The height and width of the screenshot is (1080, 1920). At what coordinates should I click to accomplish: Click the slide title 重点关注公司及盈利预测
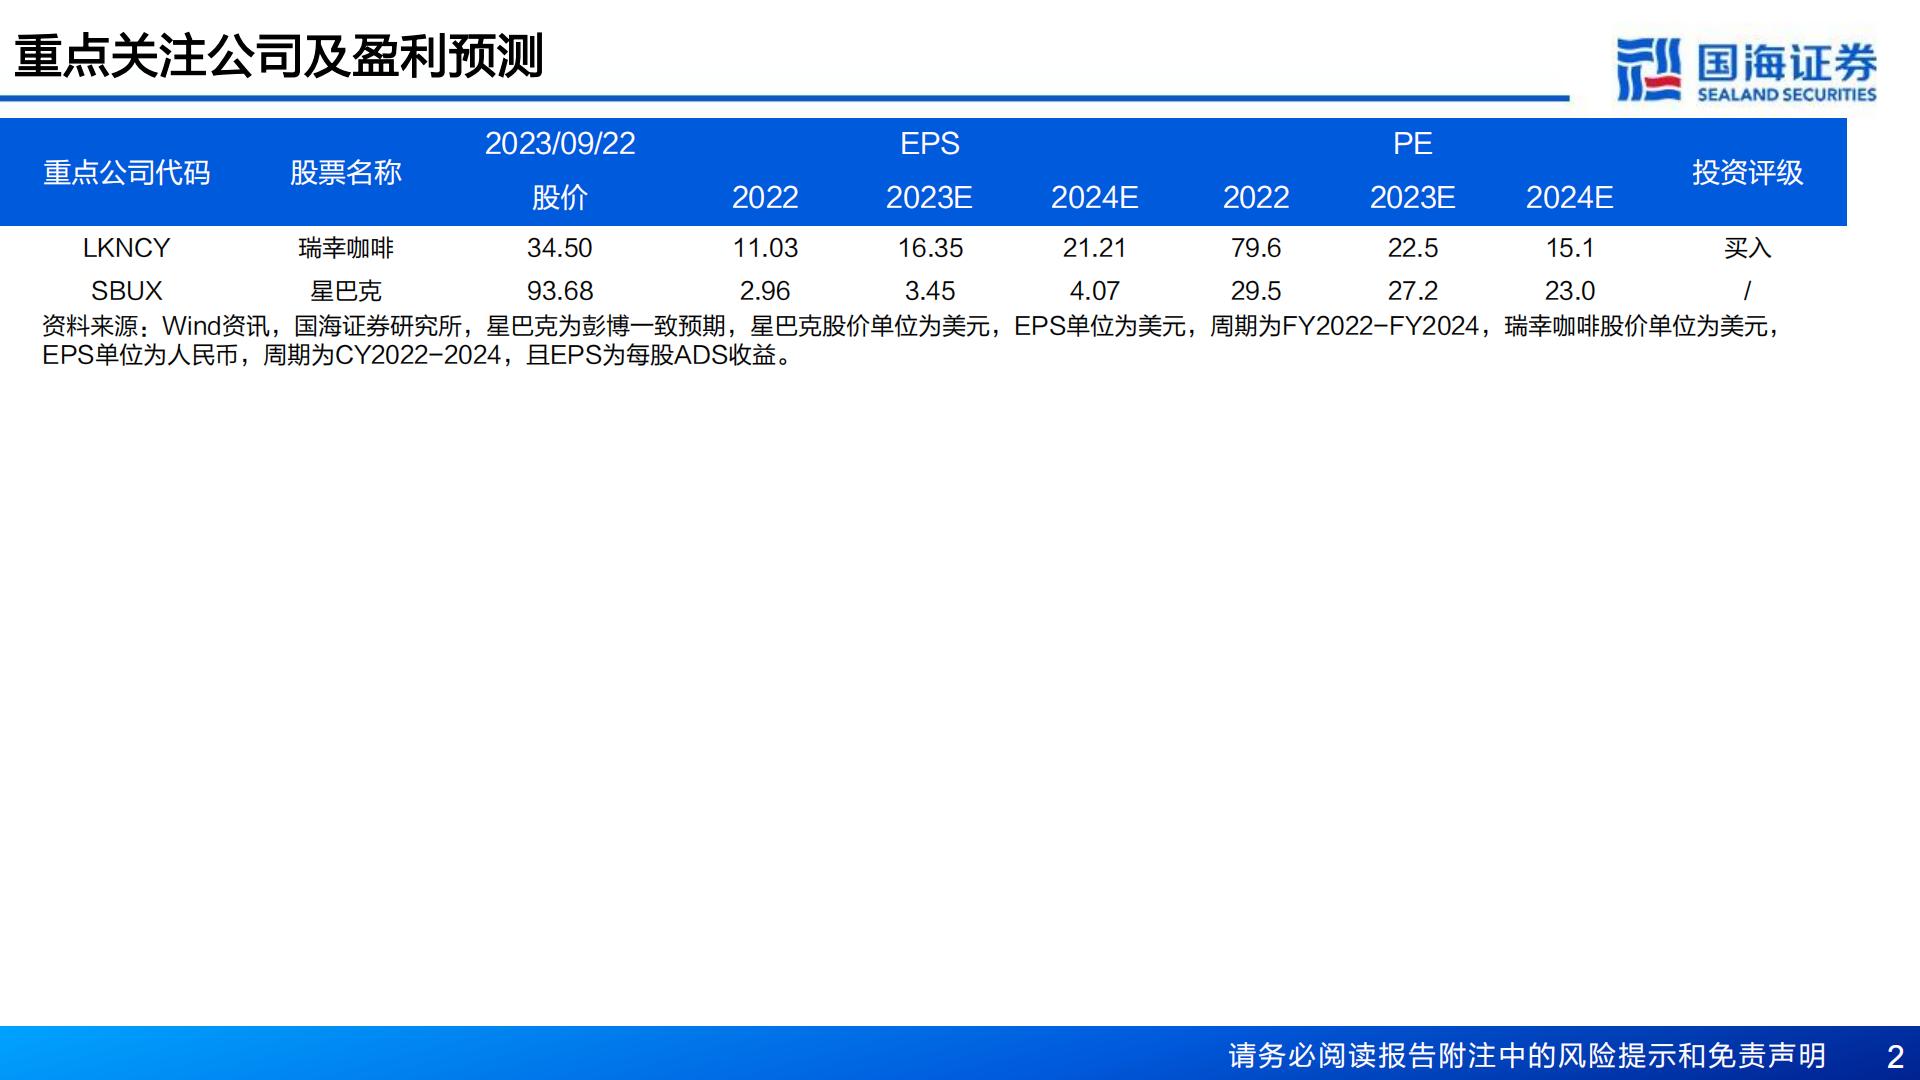coord(279,56)
